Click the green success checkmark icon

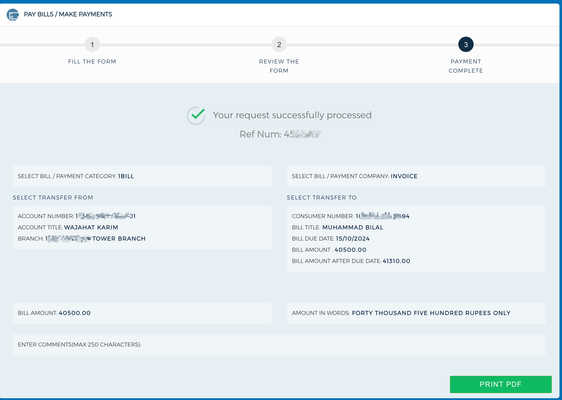click(x=196, y=115)
